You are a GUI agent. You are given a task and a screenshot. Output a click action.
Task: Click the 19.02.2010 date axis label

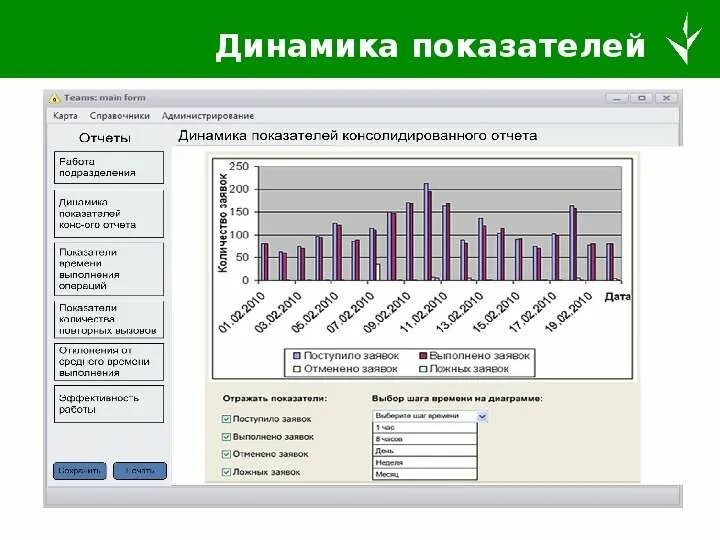coord(568,312)
